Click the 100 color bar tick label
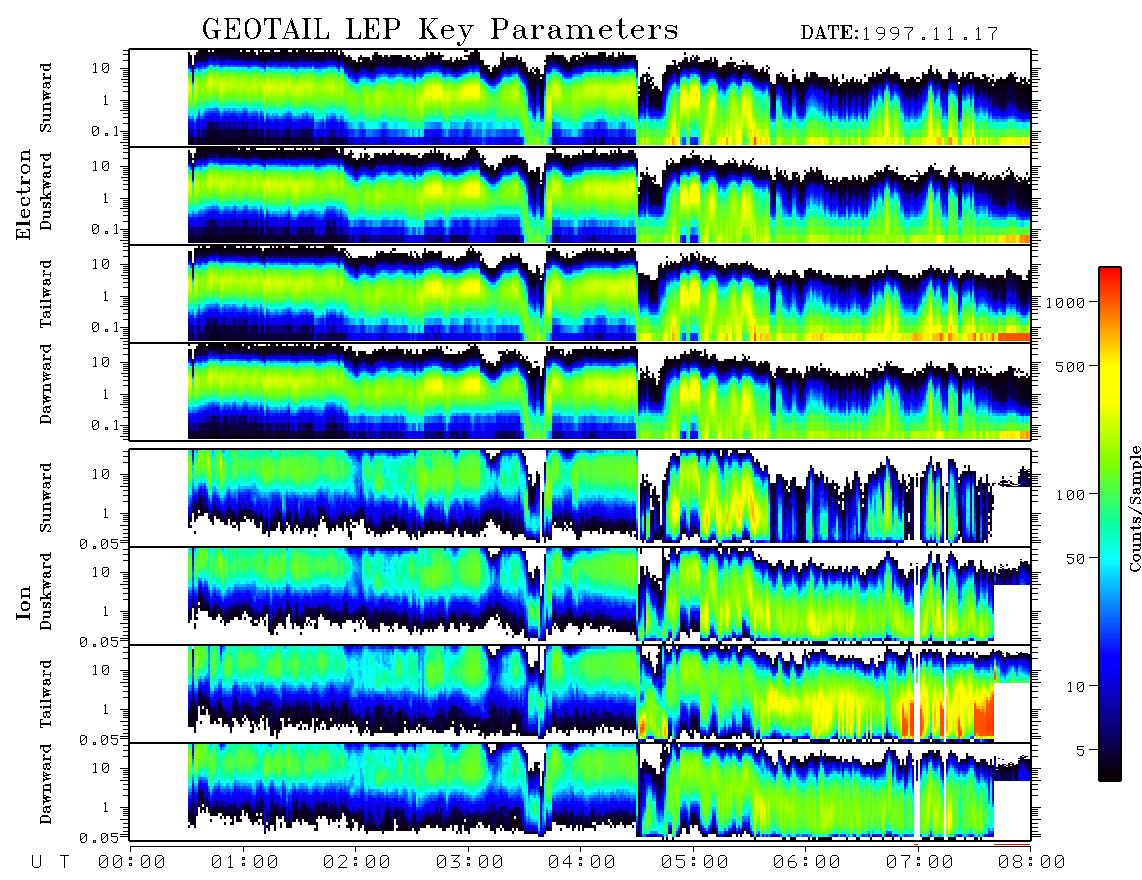The width and height of the screenshot is (1142, 880). [1070, 495]
